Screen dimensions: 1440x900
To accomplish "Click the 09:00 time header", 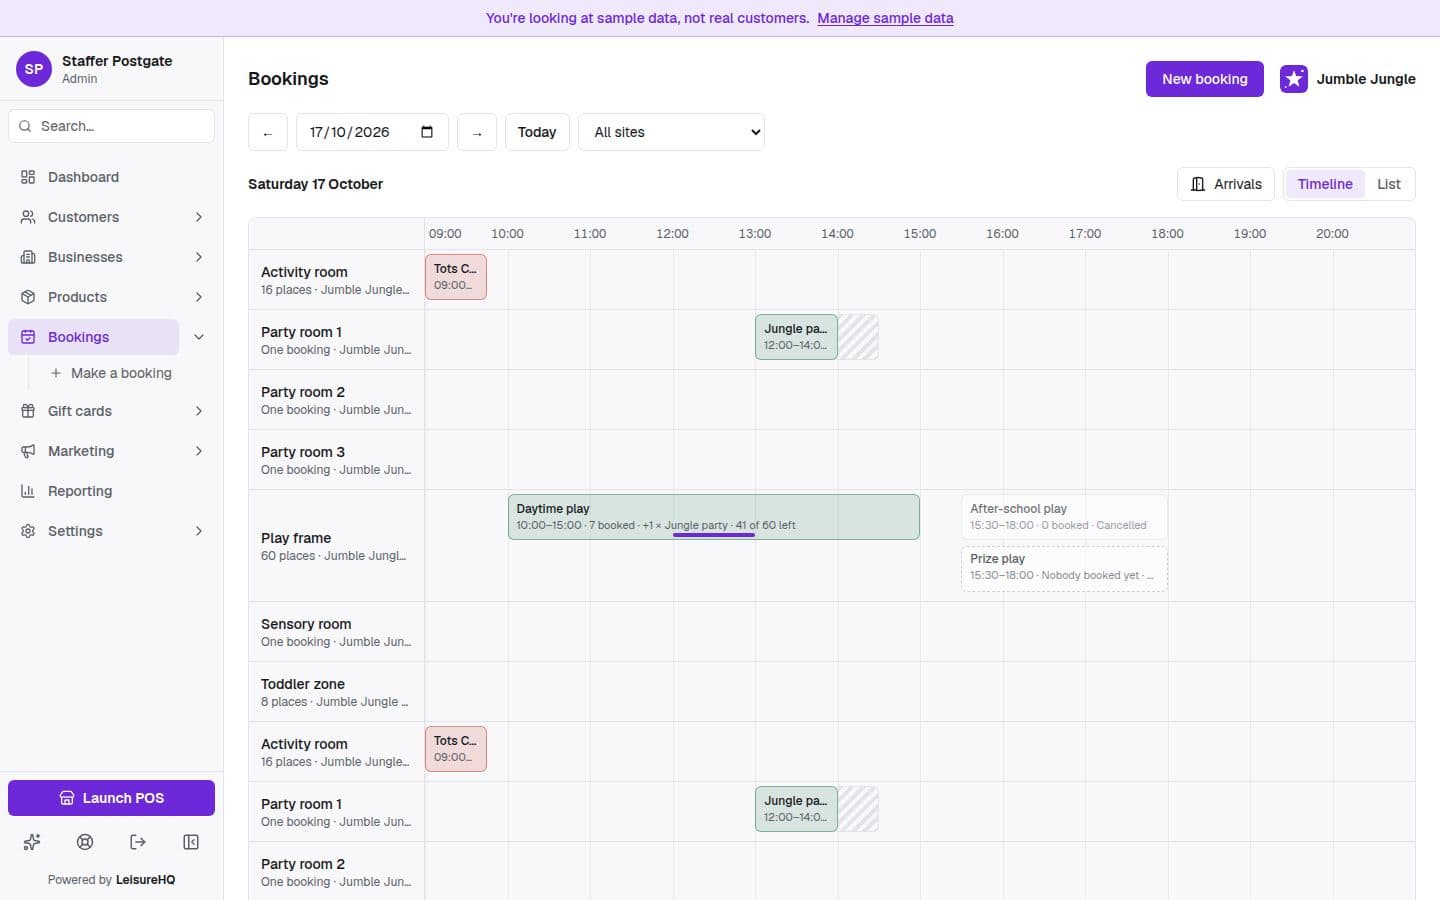I will click(445, 234).
